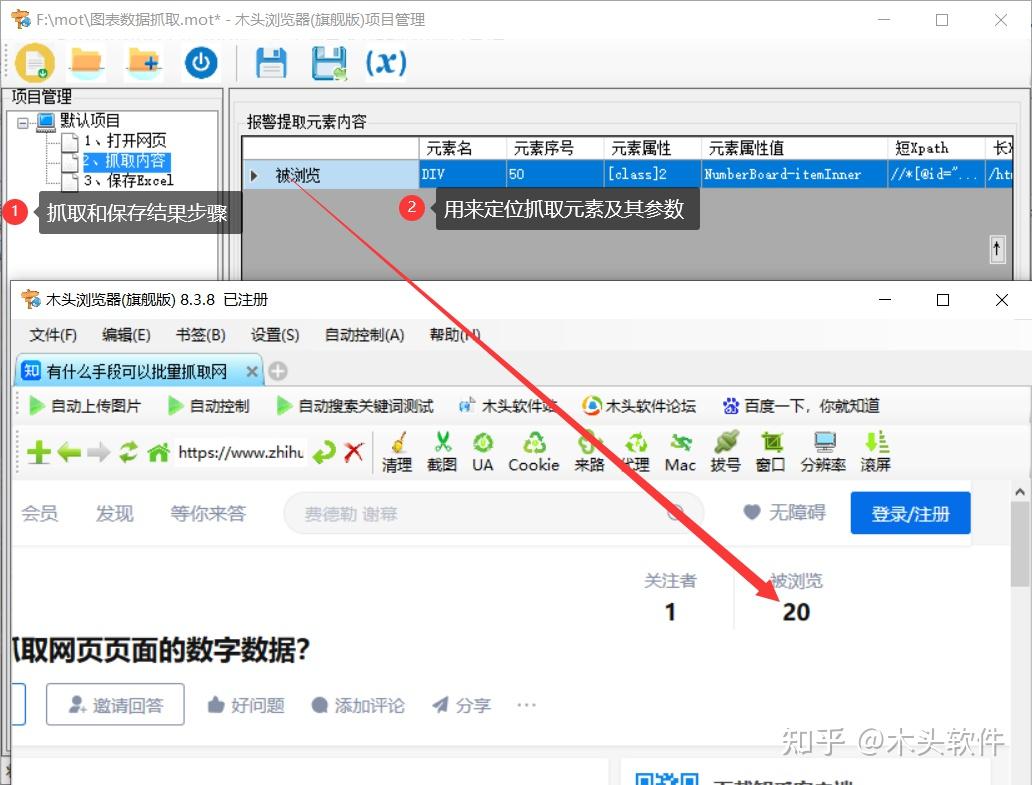The width and height of the screenshot is (1032, 785).
Task: Select step 1、打开网页 in project tree
Action: click(x=125, y=140)
